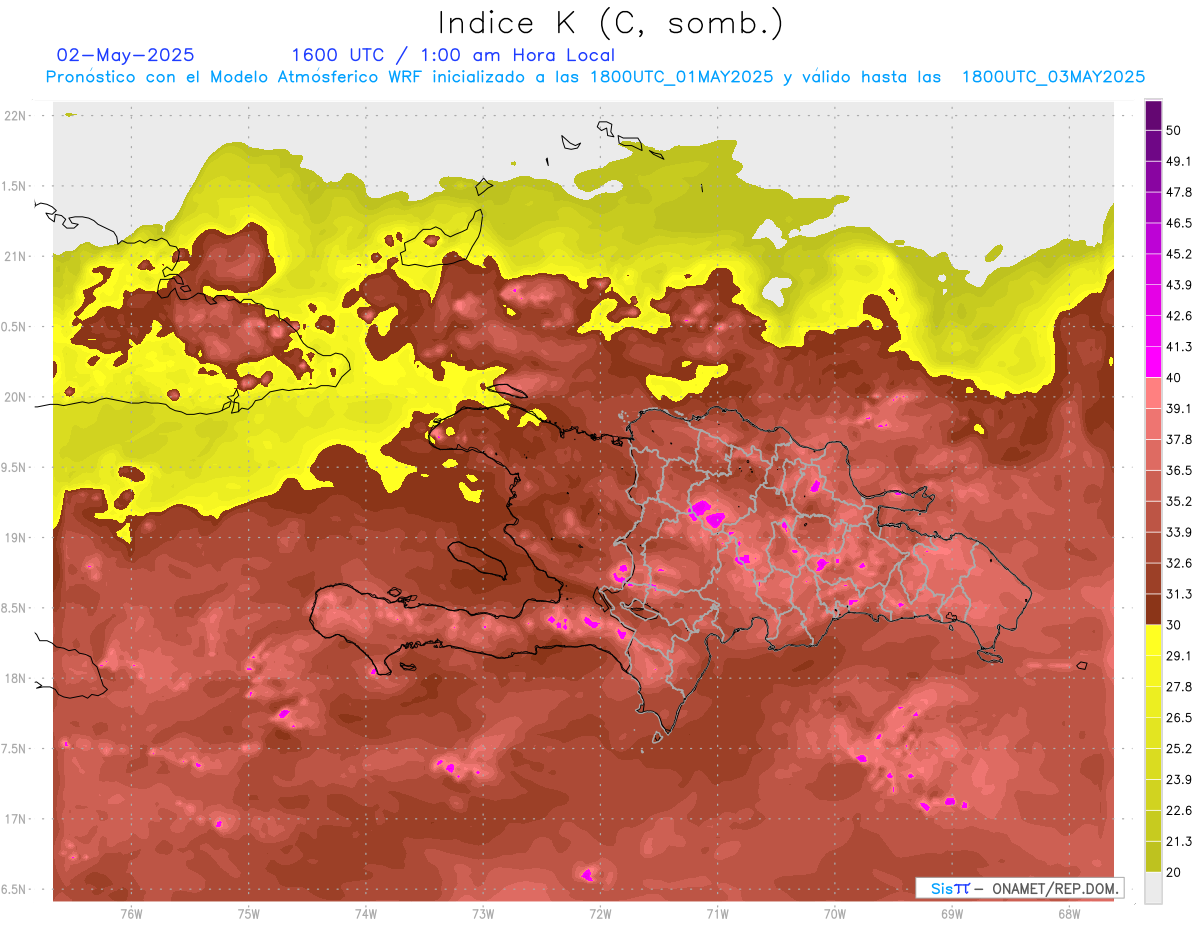Click the 19N latitude label
The image size is (1200, 927).
point(17,538)
